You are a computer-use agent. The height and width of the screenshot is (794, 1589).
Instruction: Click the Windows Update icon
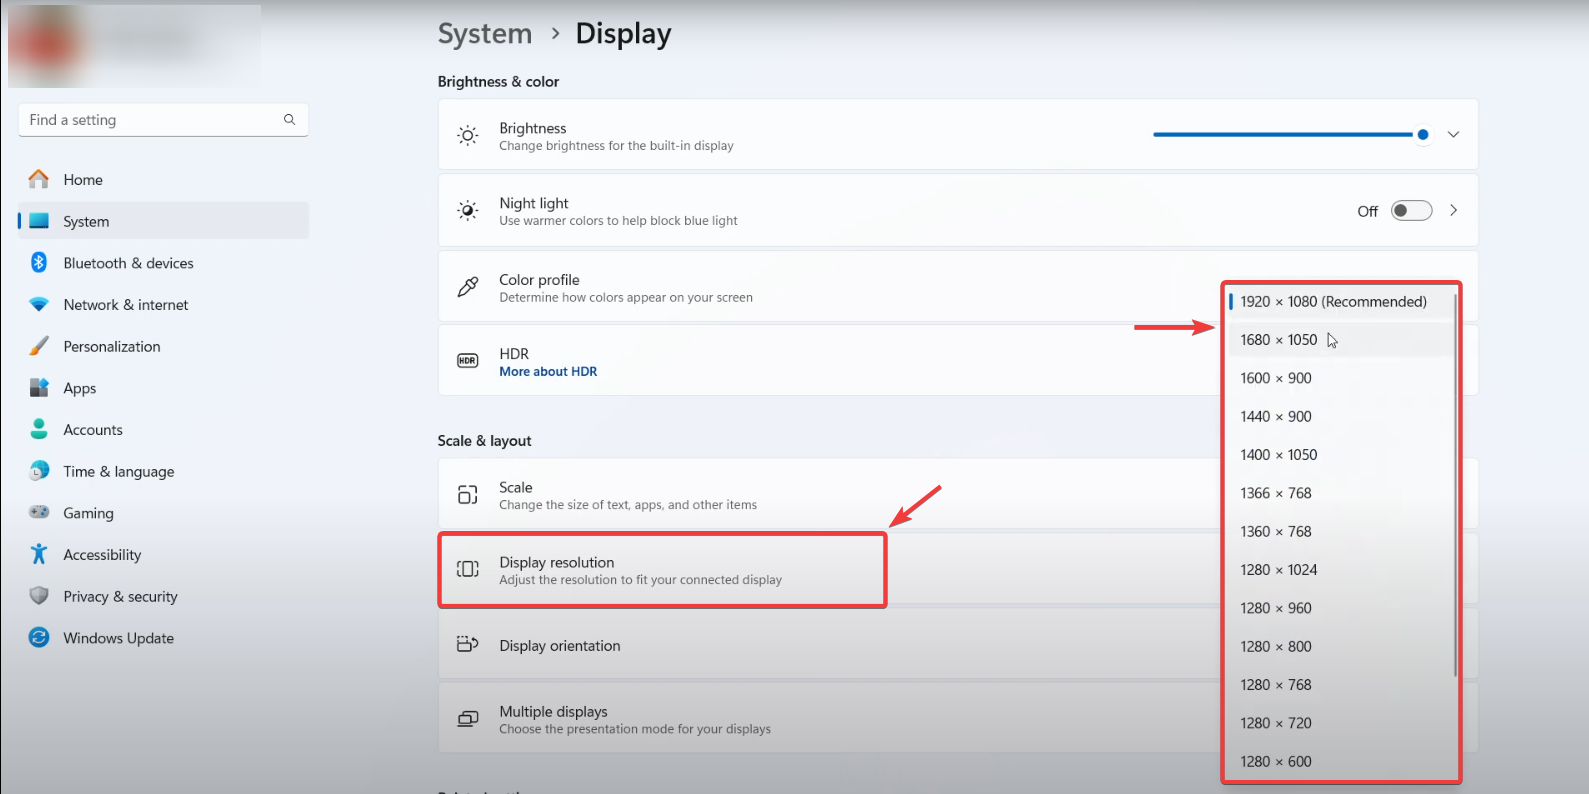(x=39, y=637)
